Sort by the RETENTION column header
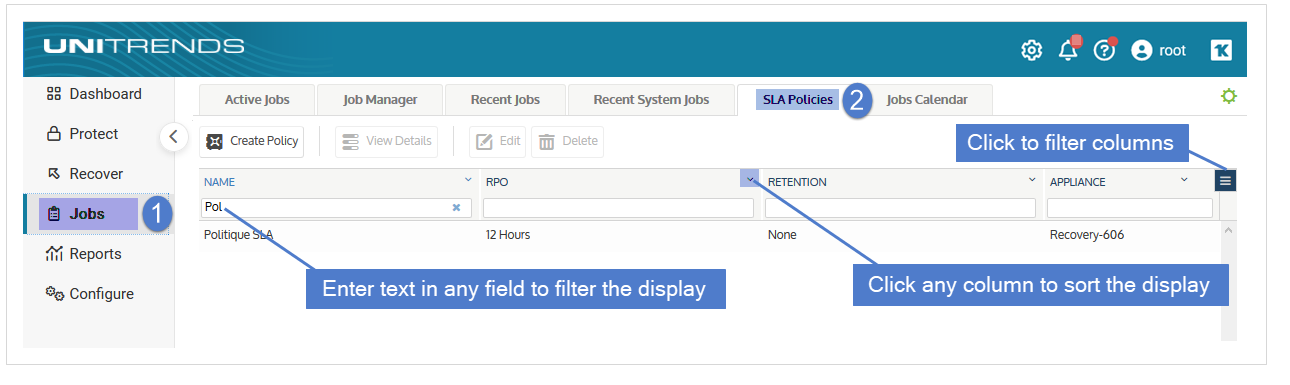Screen dimensions: 1290x385 click(797, 182)
